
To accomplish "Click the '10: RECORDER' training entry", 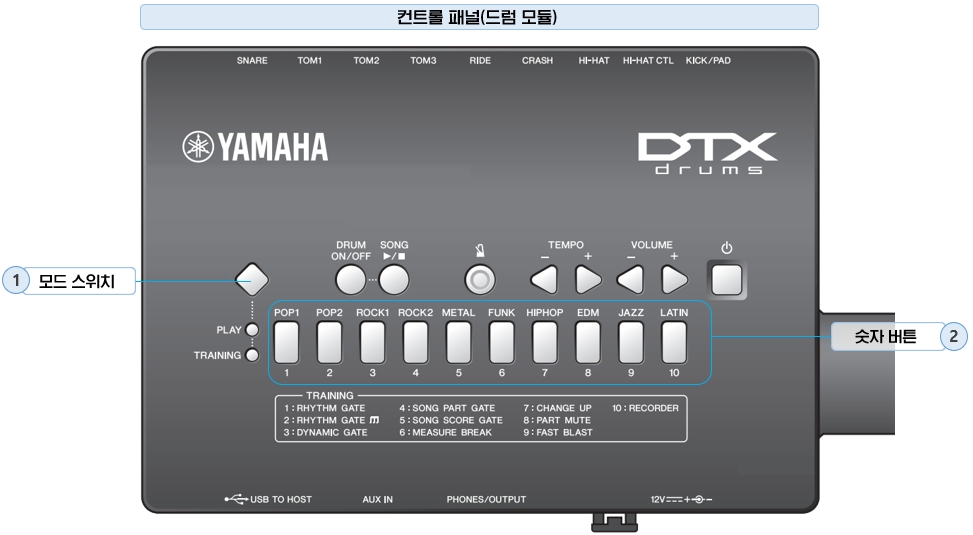I will point(645,408).
